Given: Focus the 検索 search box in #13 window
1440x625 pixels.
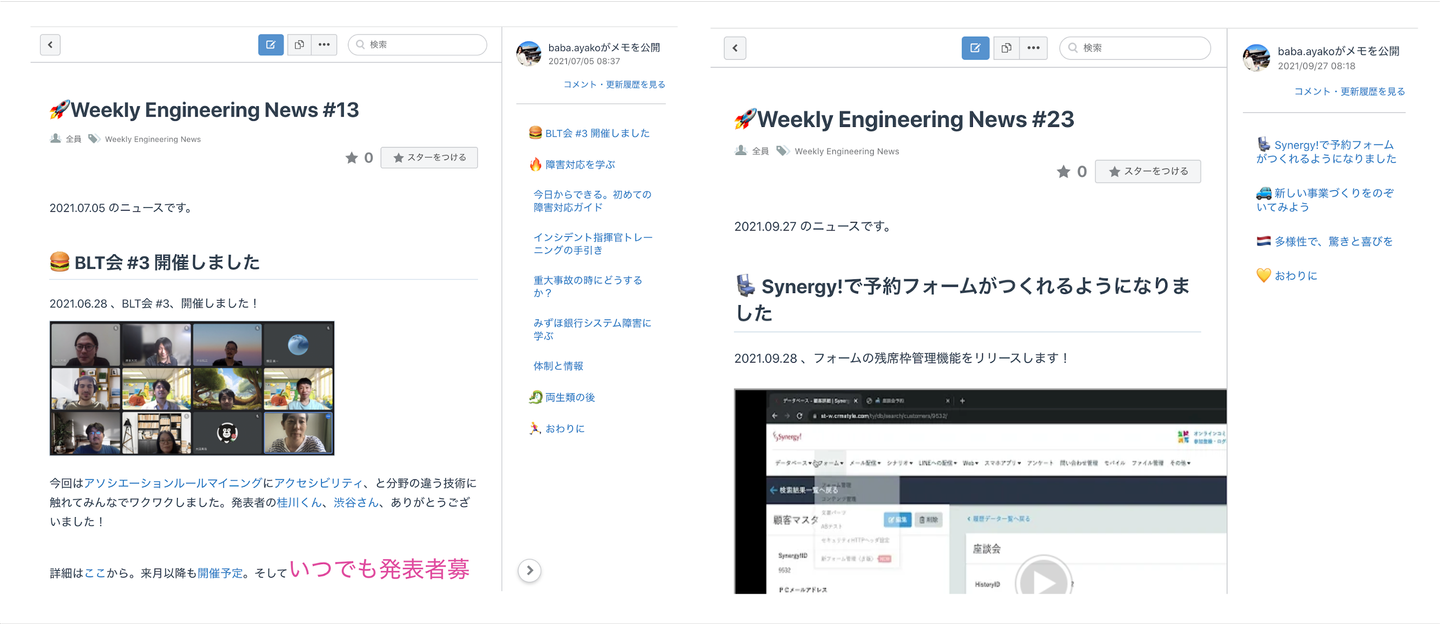Looking at the screenshot, I should 417,45.
